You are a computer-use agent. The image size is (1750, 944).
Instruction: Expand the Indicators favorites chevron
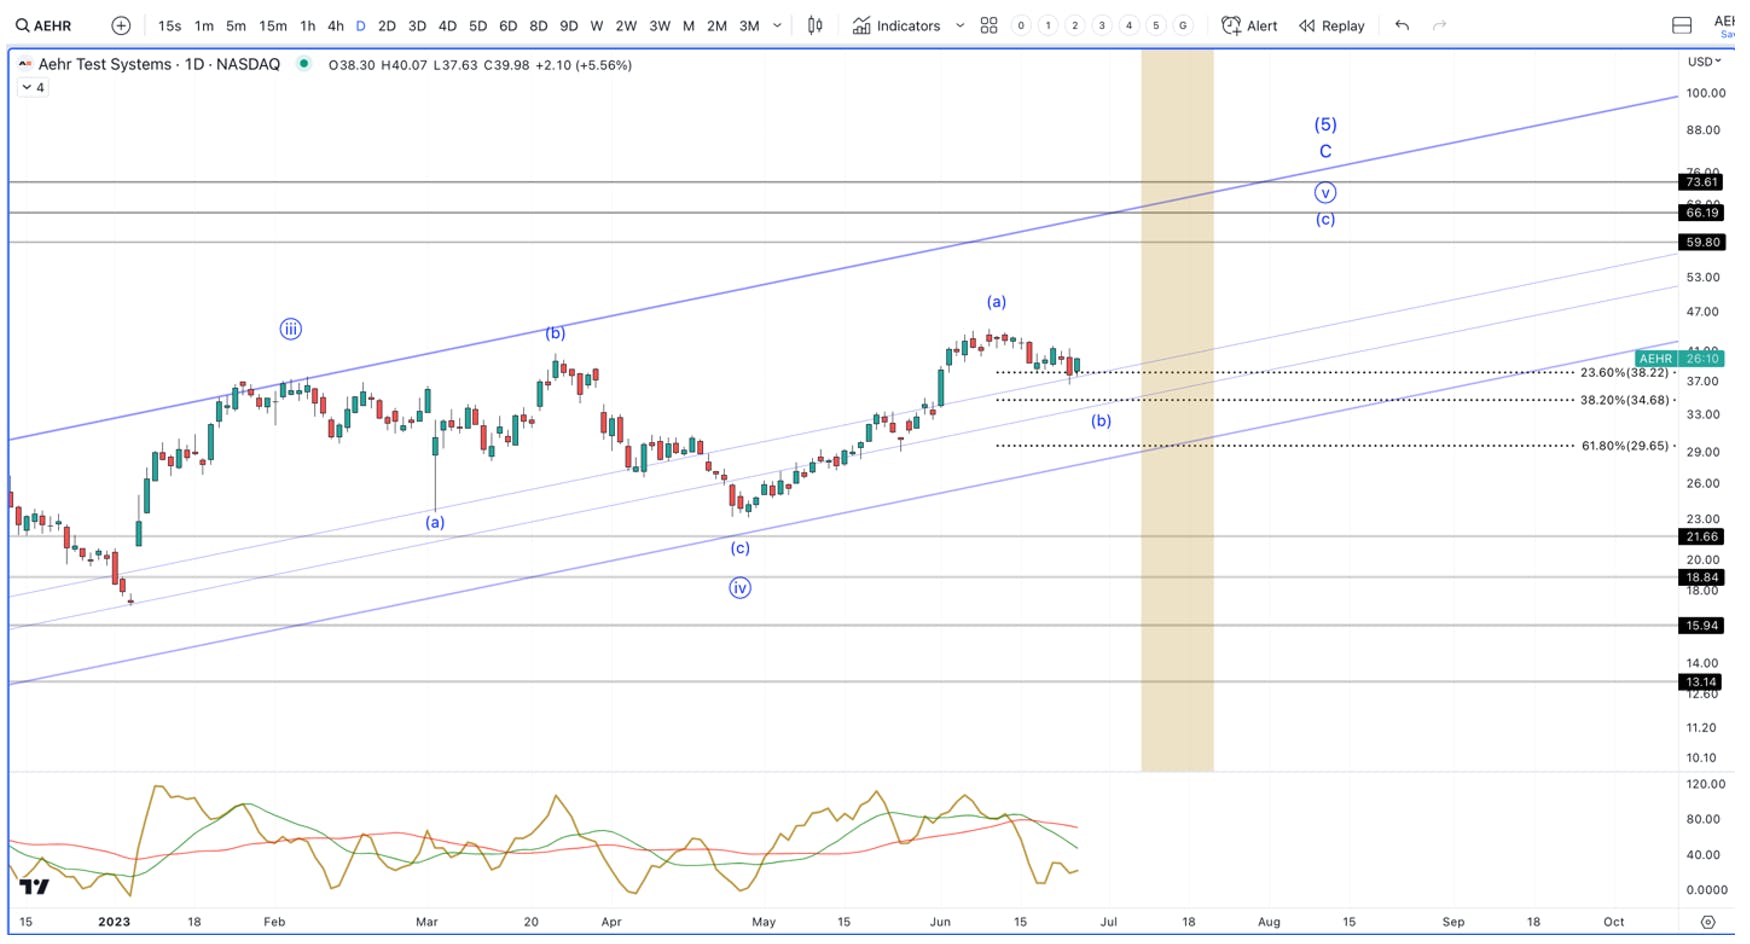(960, 26)
